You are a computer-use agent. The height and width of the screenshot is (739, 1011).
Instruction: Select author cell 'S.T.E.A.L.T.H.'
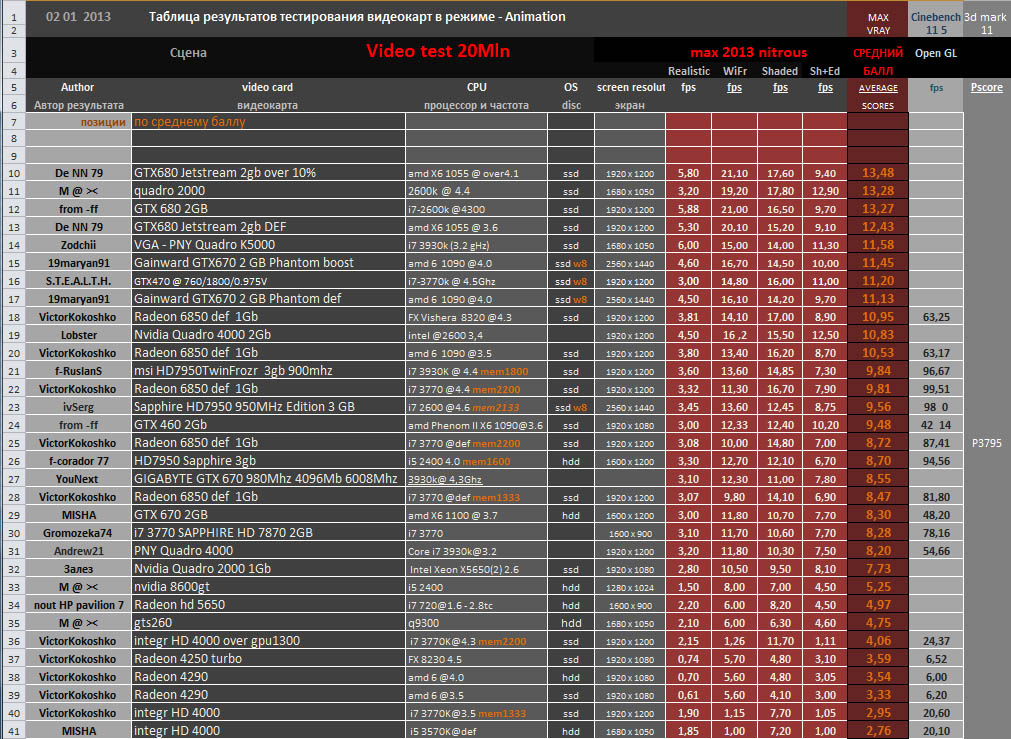pyautogui.click(x=79, y=281)
